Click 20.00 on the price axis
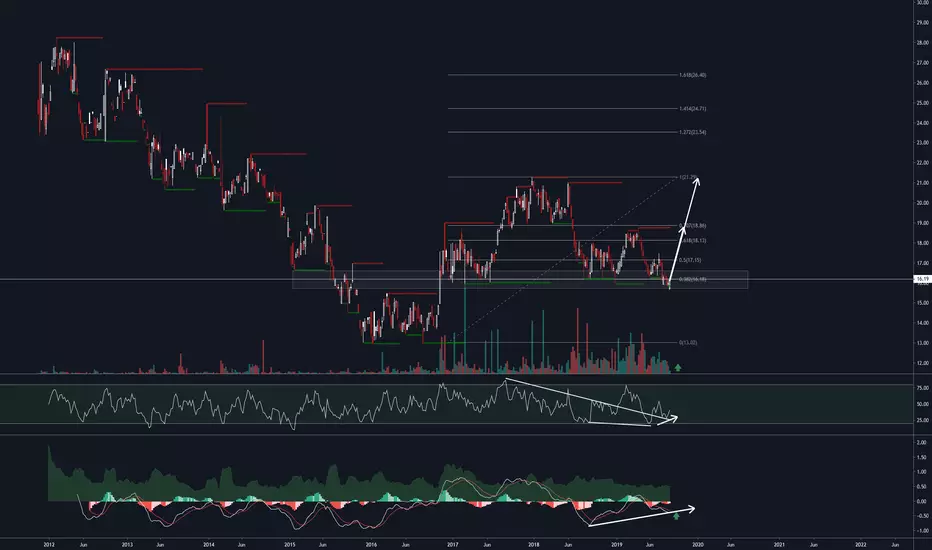Viewport: 932px width, 550px height. tap(922, 203)
